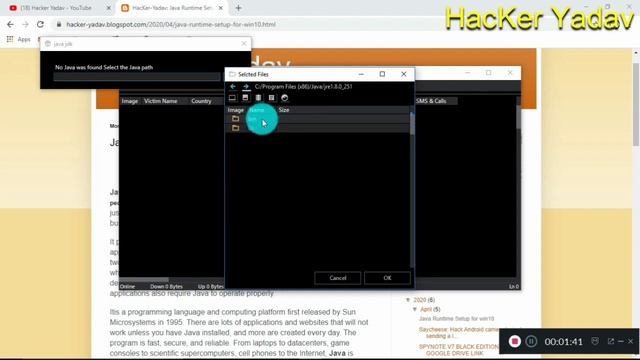Click the Victim Name column header
This screenshot has width=640, height=360.
[x=160, y=101]
